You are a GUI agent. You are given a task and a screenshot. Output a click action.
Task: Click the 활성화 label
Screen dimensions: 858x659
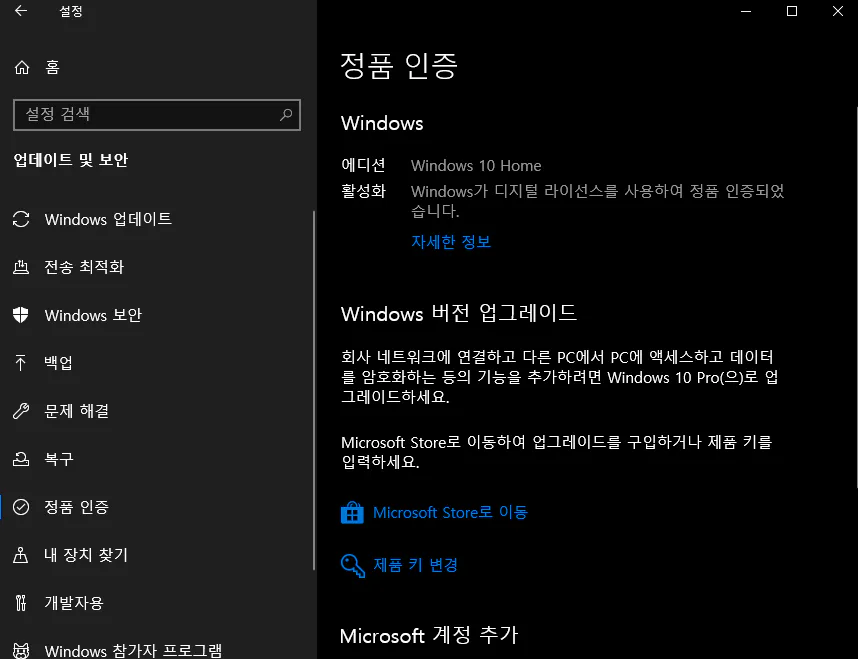coord(363,191)
